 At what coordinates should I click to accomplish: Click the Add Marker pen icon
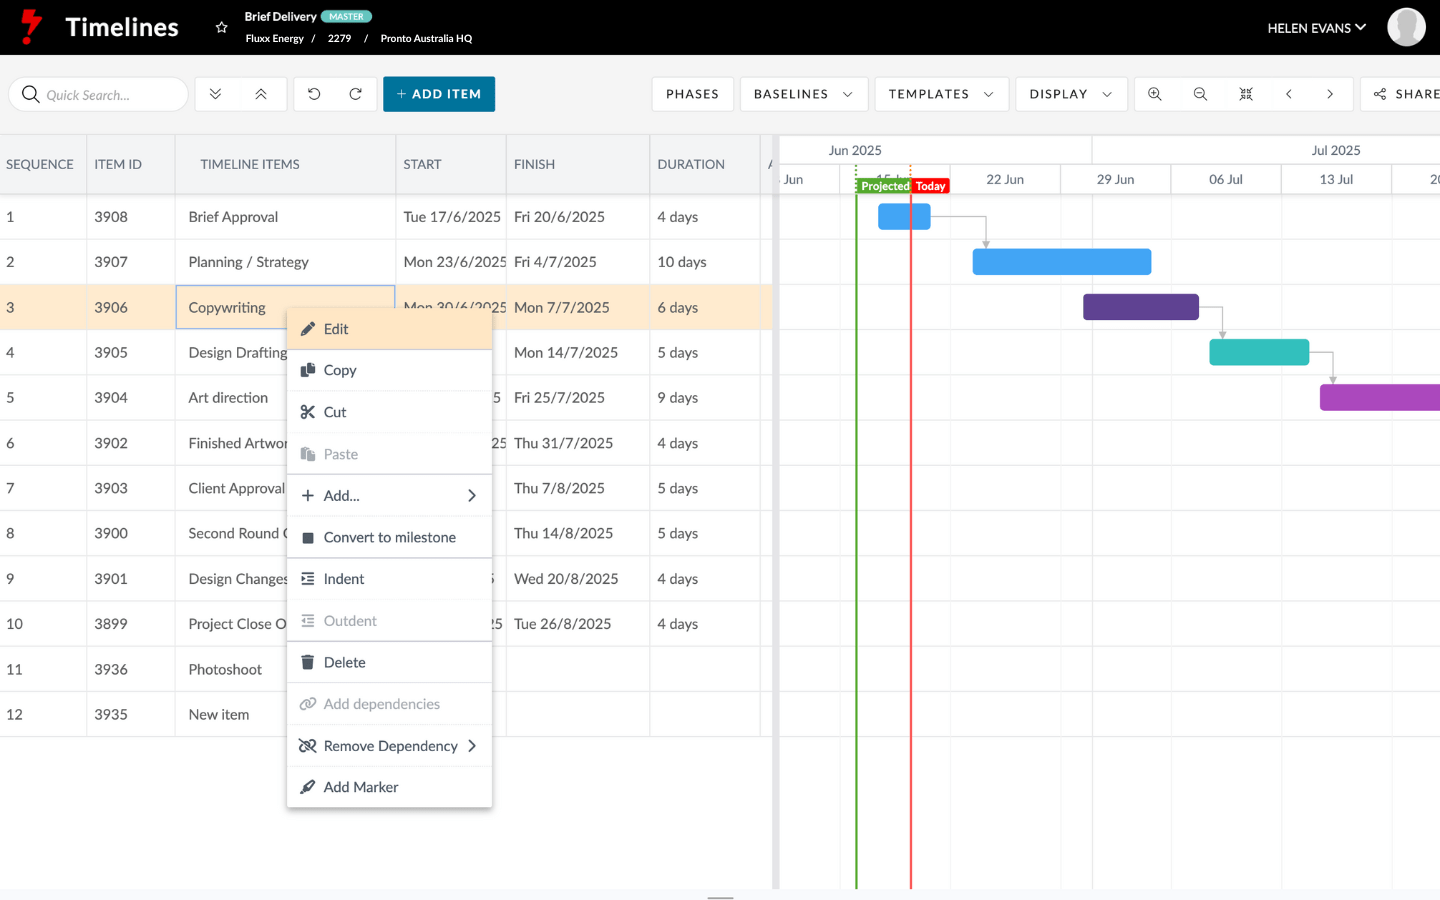(x=308, y=787)
